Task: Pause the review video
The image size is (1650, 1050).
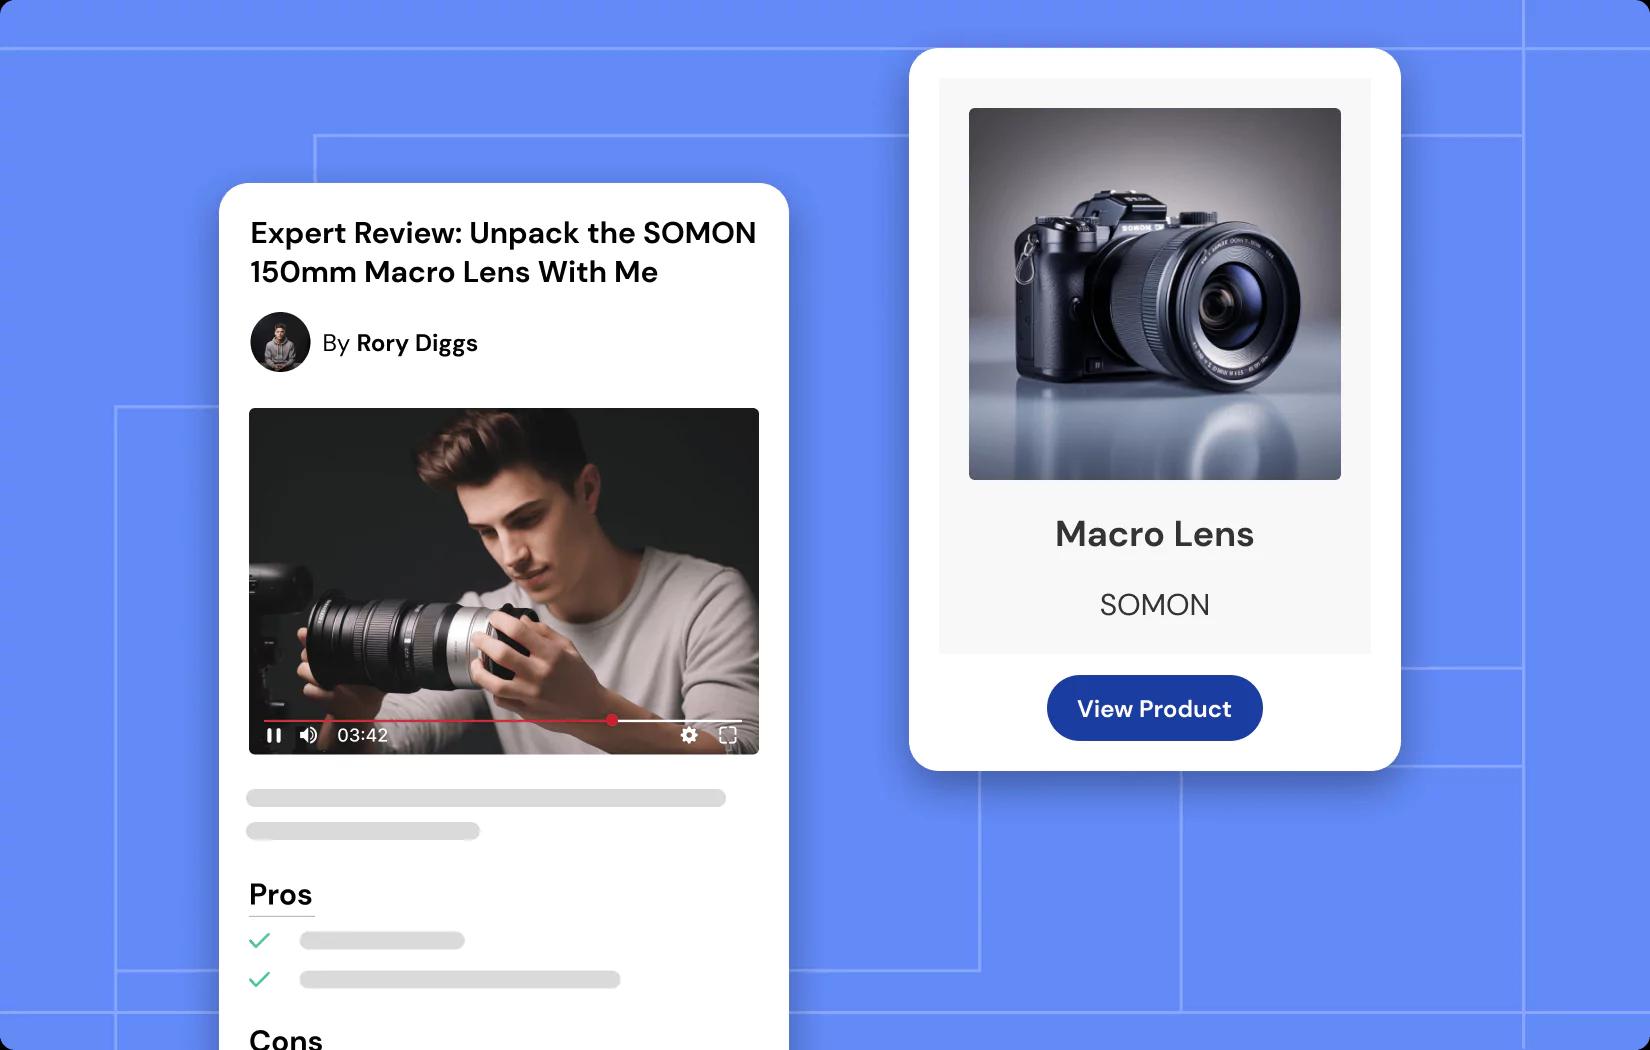Action: [x=273, y=736]
